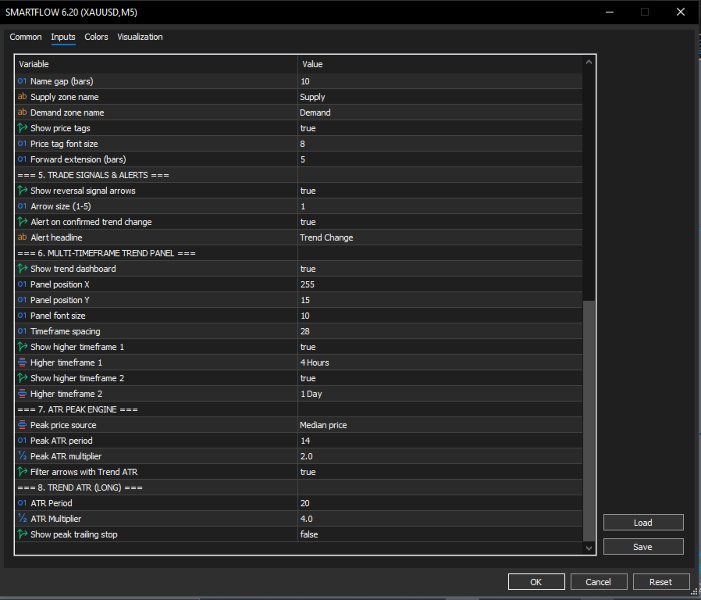Click the integer icon beside Forward extension (bars)
The width and height of the screenshot is (701, 600).
[22, 159]
